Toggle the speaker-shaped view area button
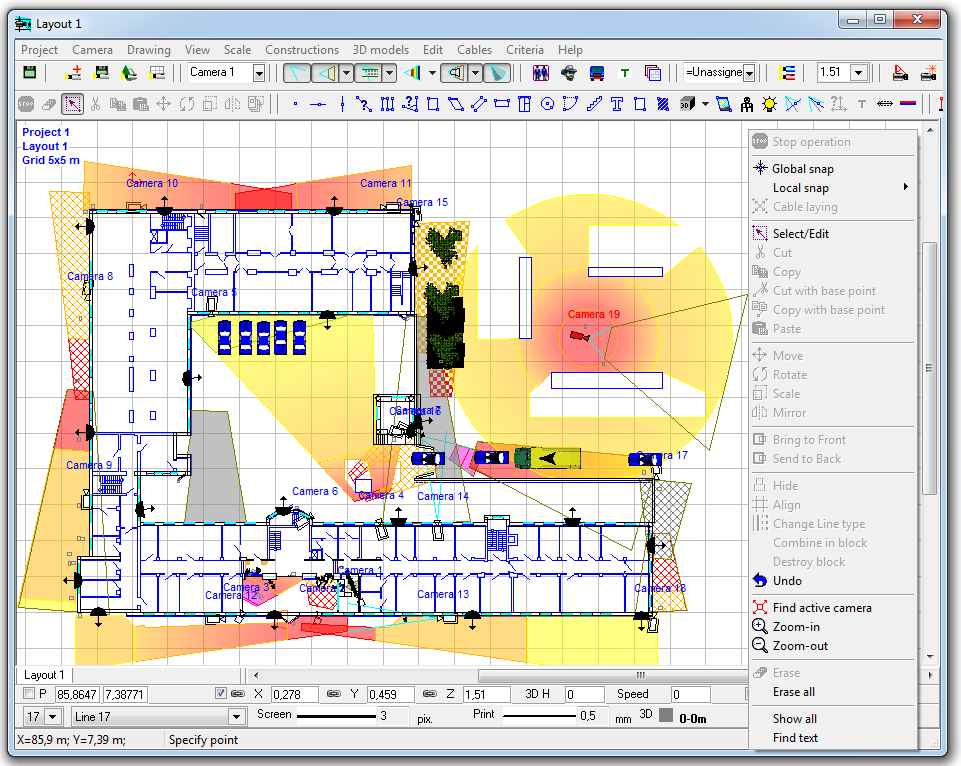Image resolution: width=961 pixels, height=766 pixels. coord(455,74)
